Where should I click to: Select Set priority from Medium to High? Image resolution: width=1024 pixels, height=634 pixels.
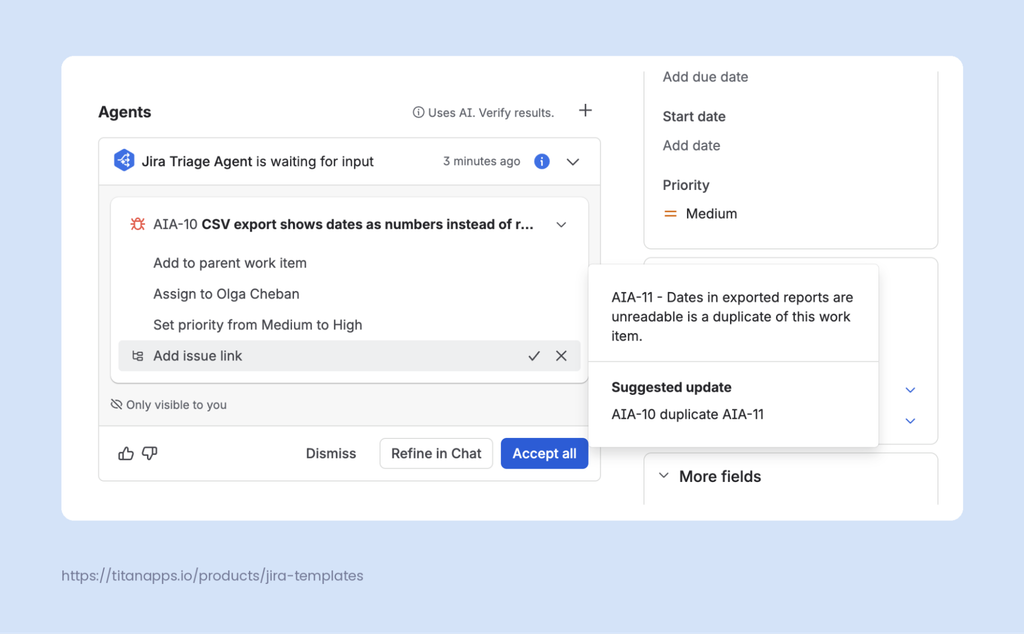click(x=257, y=325)
